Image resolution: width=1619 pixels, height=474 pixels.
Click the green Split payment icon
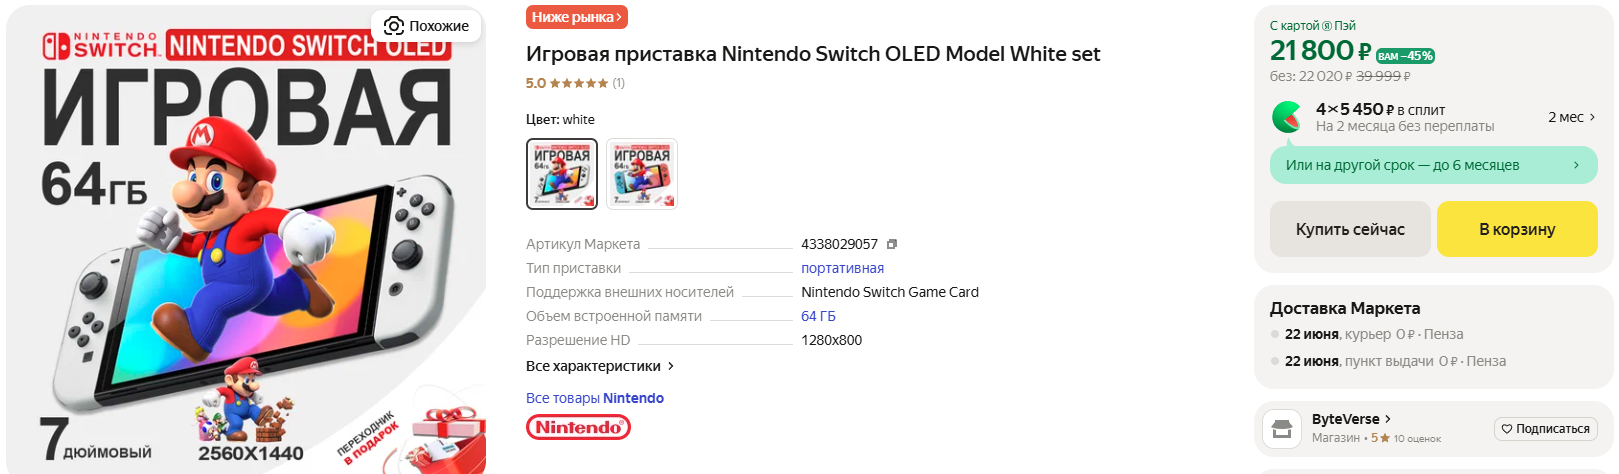point(1287,117)
